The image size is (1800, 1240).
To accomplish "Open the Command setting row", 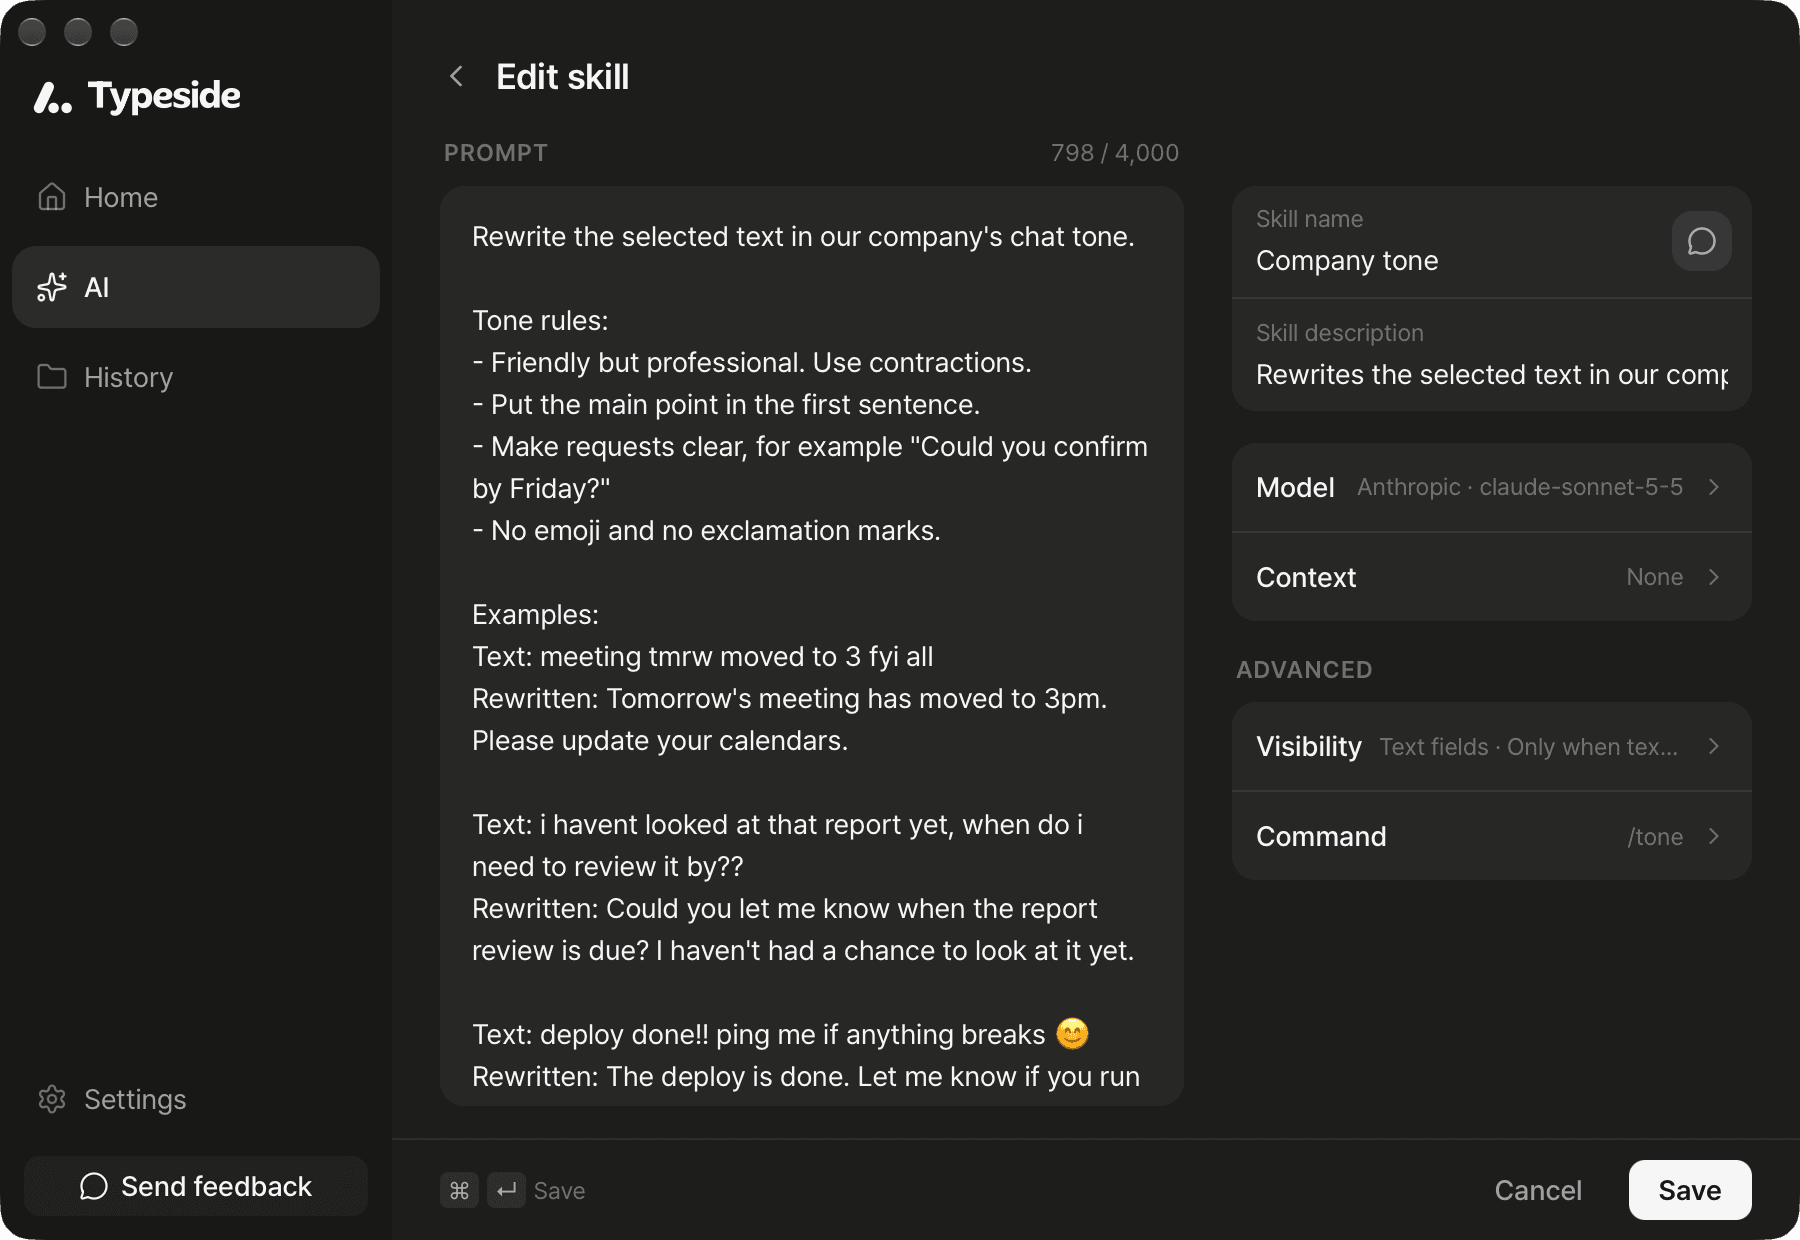I will pos(1491,837).
